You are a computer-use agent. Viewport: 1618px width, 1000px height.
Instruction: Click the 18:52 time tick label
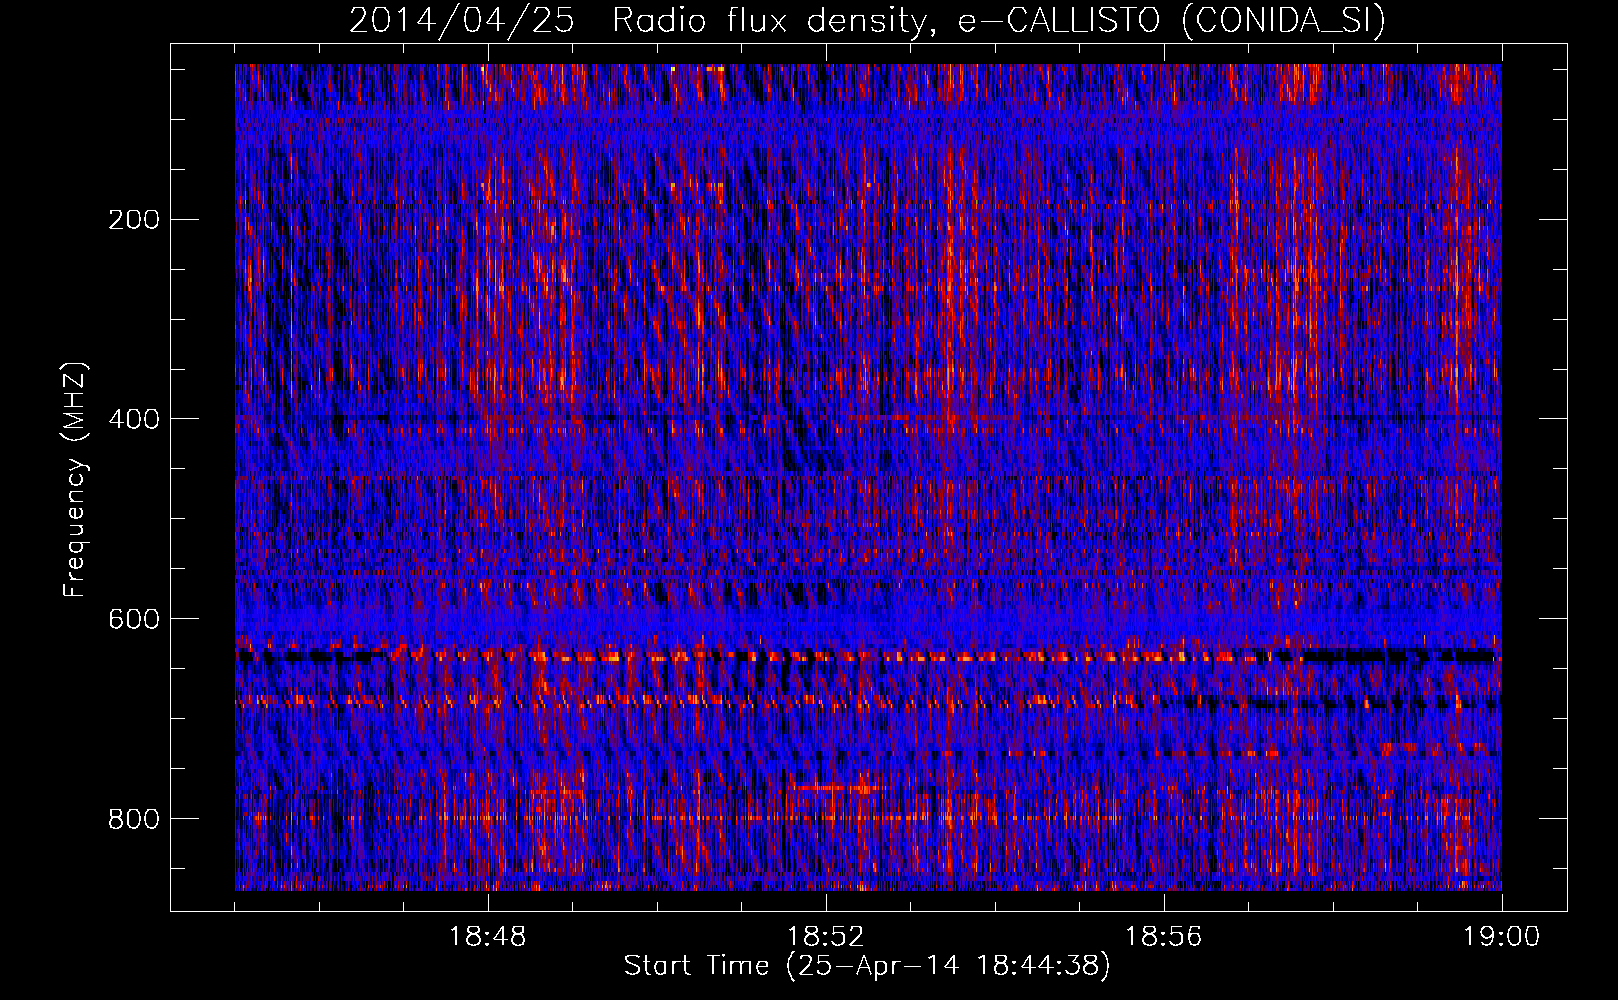click(826, 937)
